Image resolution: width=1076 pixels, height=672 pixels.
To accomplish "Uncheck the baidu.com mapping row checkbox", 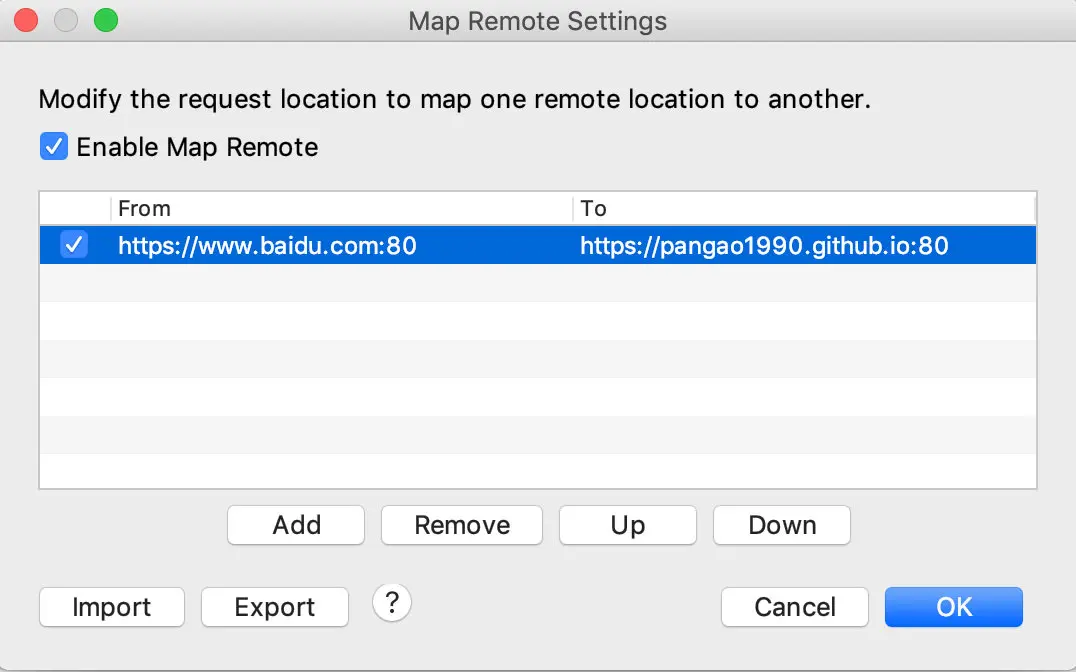I will (x=74, y=244).
